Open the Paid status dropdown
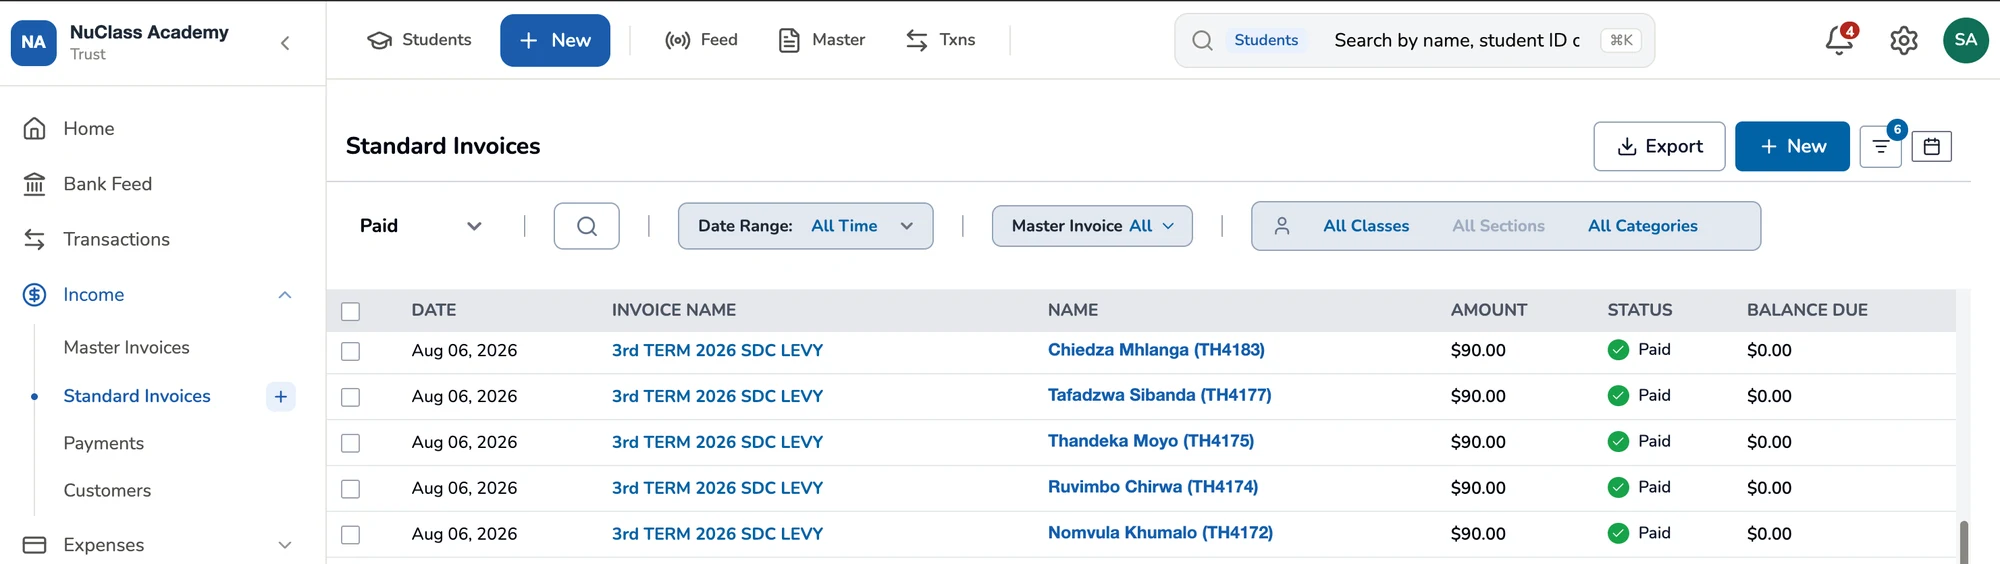 [420, 226]
